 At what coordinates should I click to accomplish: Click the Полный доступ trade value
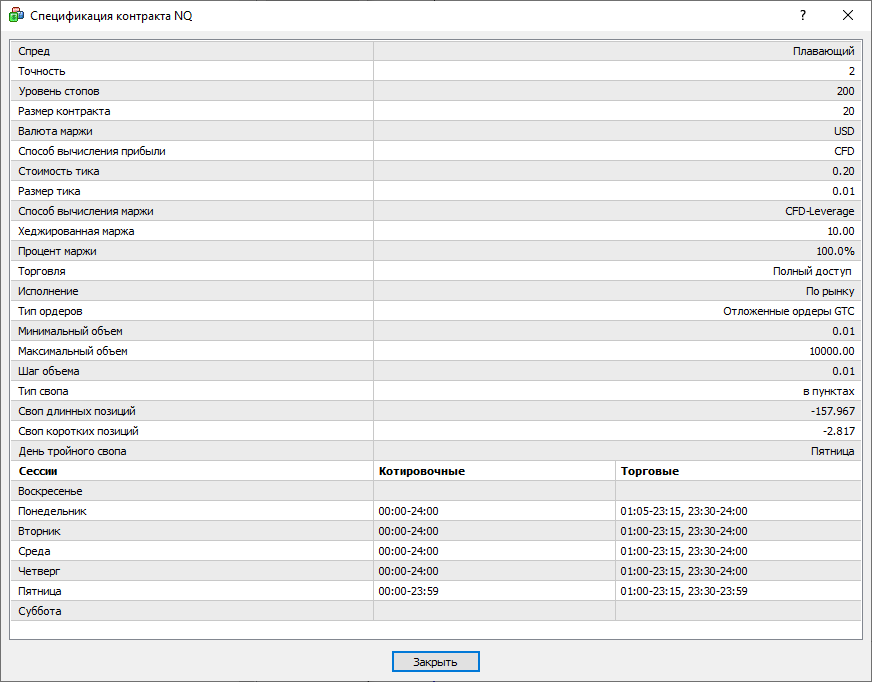(811, 271)
